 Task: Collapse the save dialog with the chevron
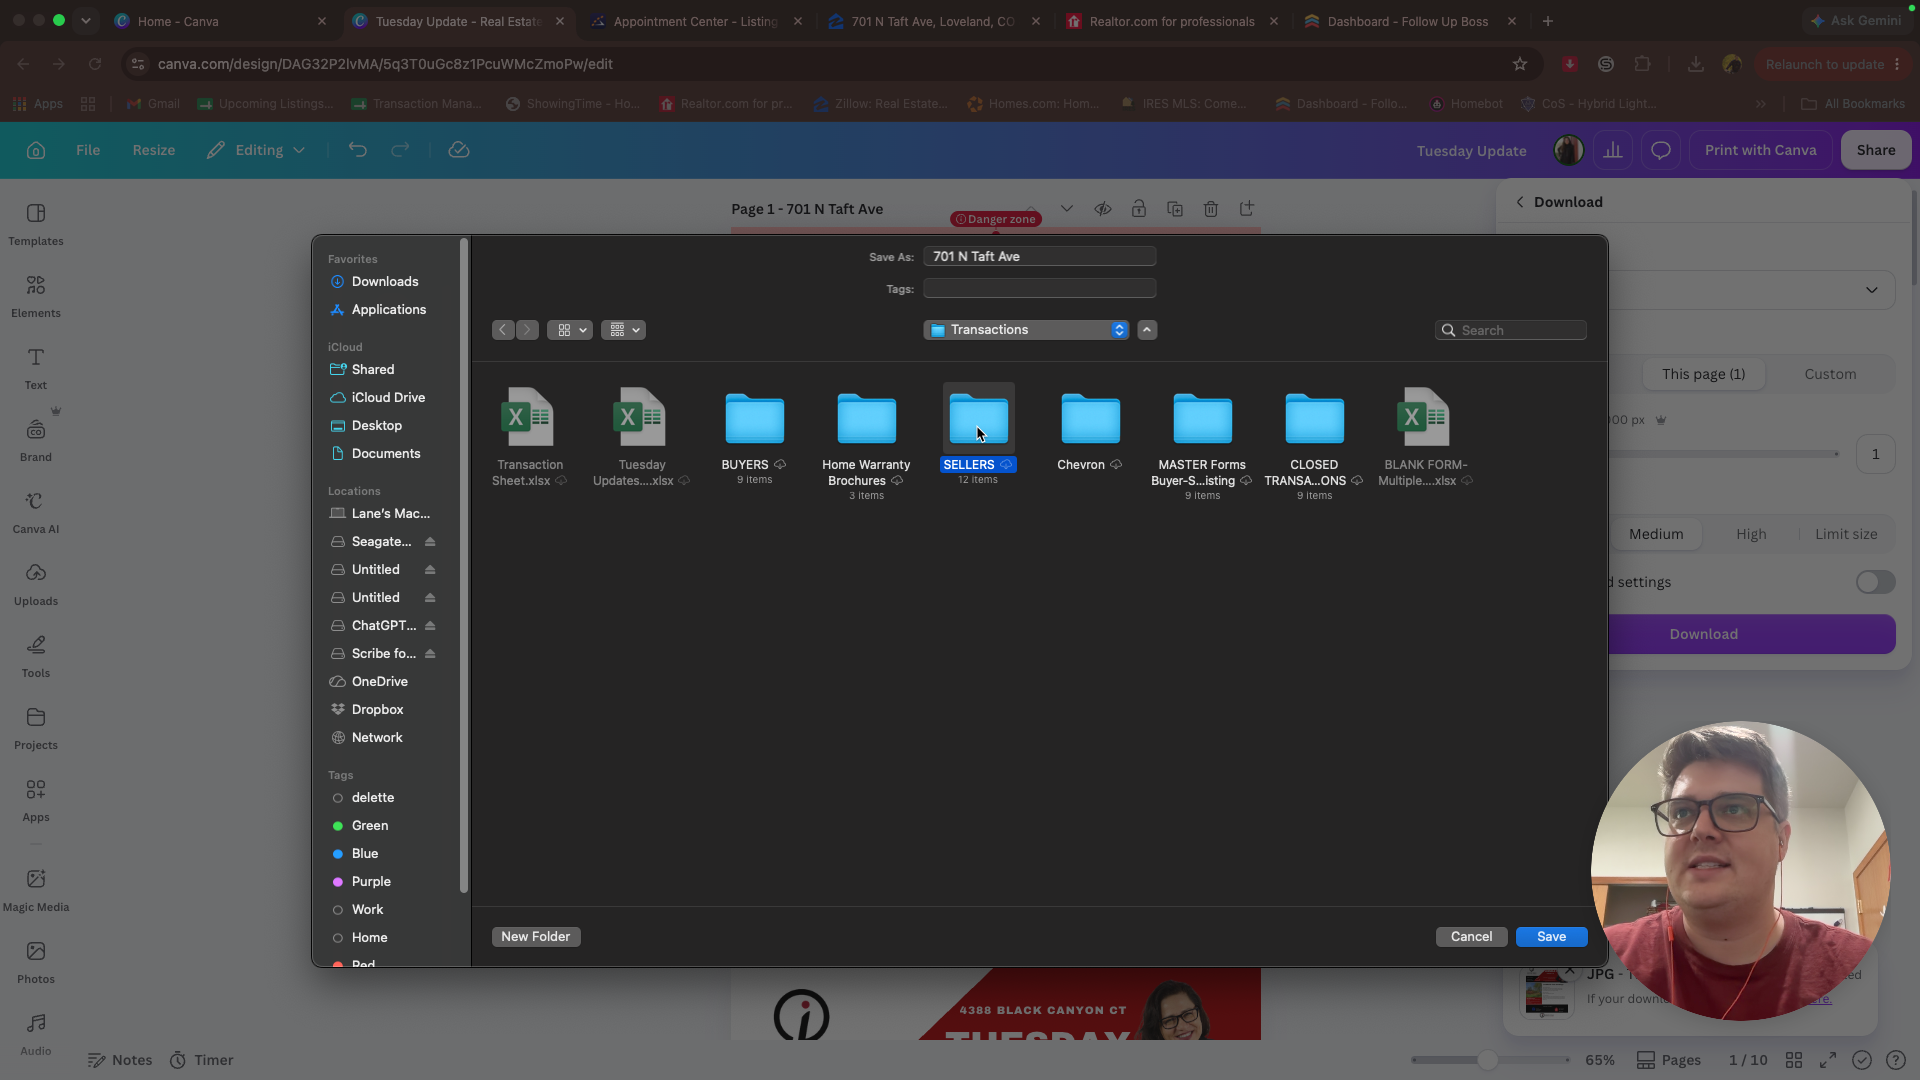click(x=1147, y=330)
